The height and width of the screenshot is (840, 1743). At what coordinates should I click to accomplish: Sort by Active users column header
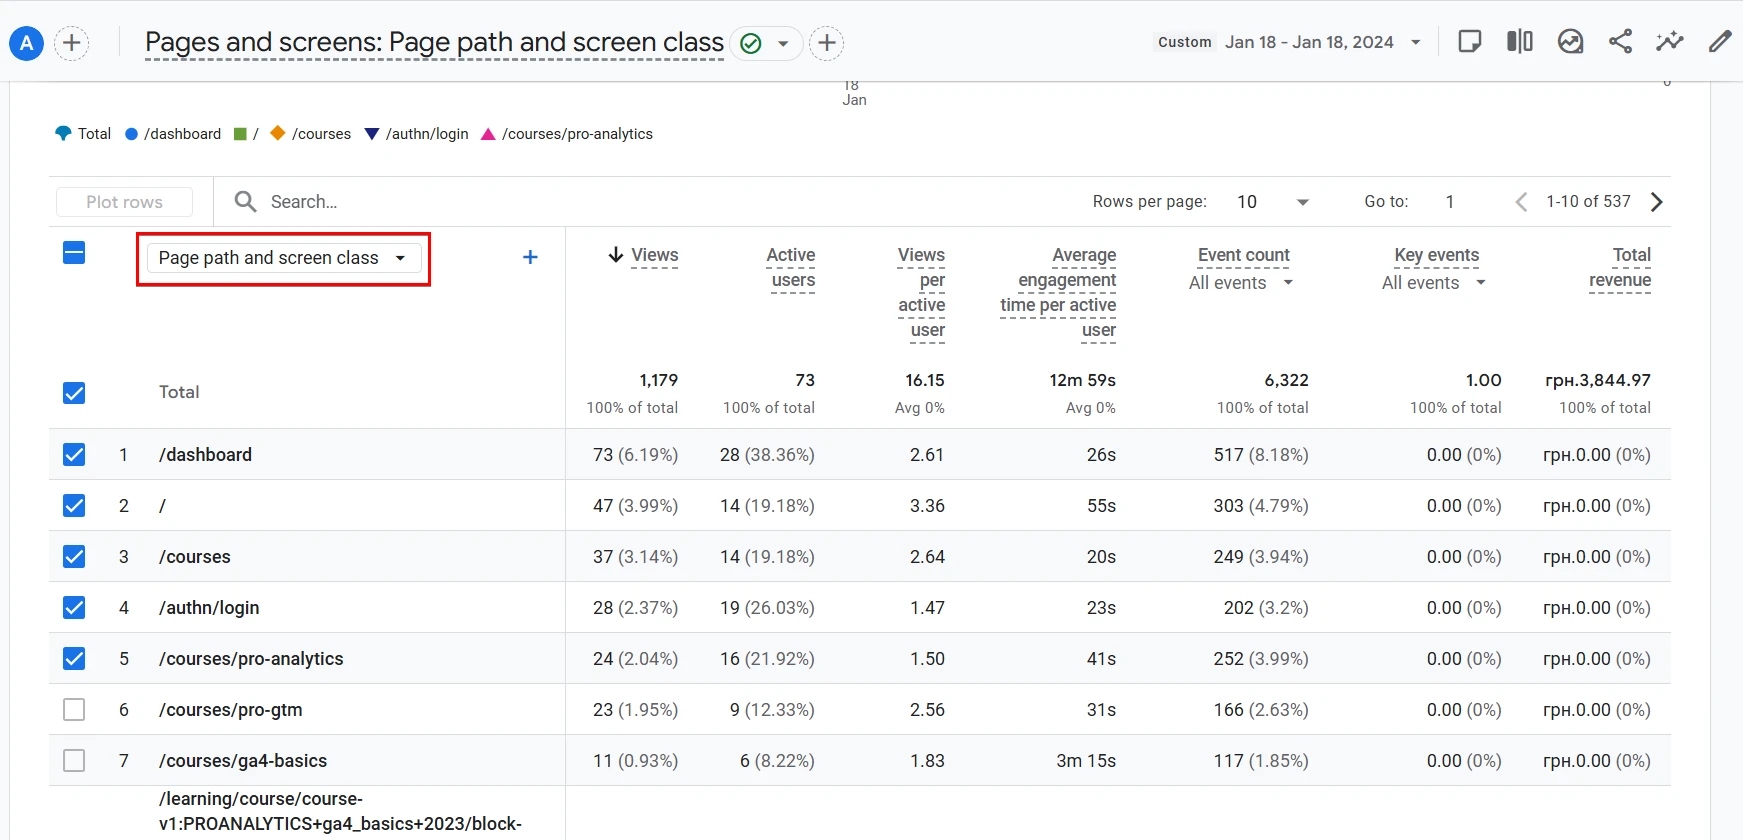[792, 268]
